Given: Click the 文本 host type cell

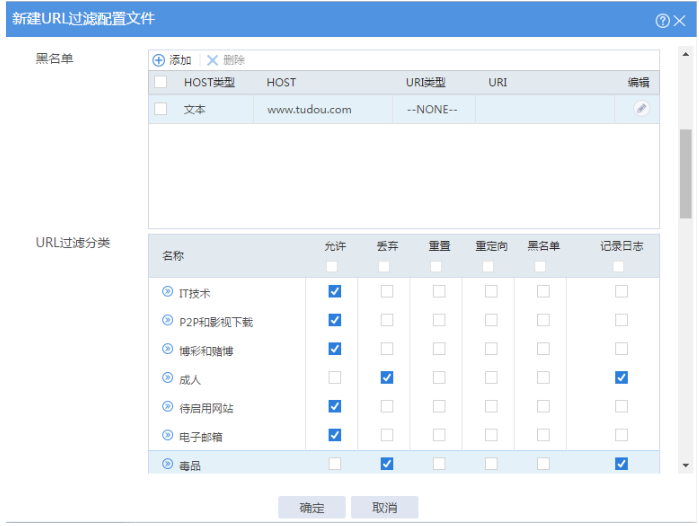Looking at the screenshot, I should (194, 109).
